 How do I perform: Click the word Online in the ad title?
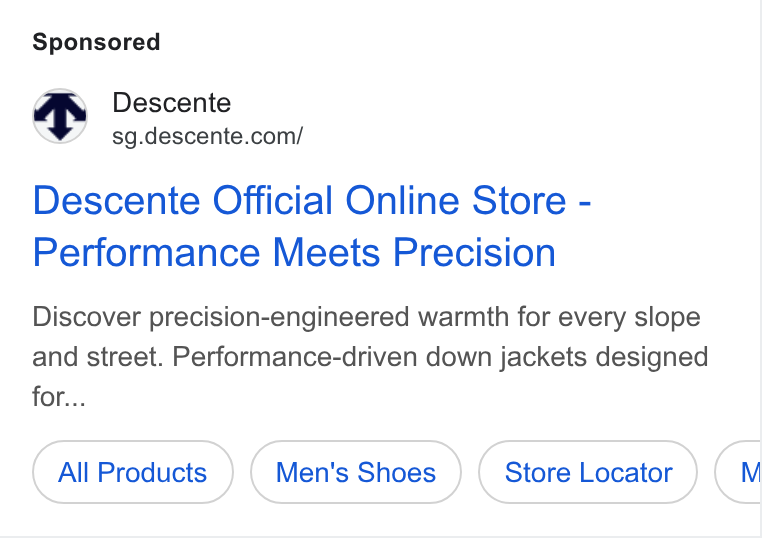402,200
